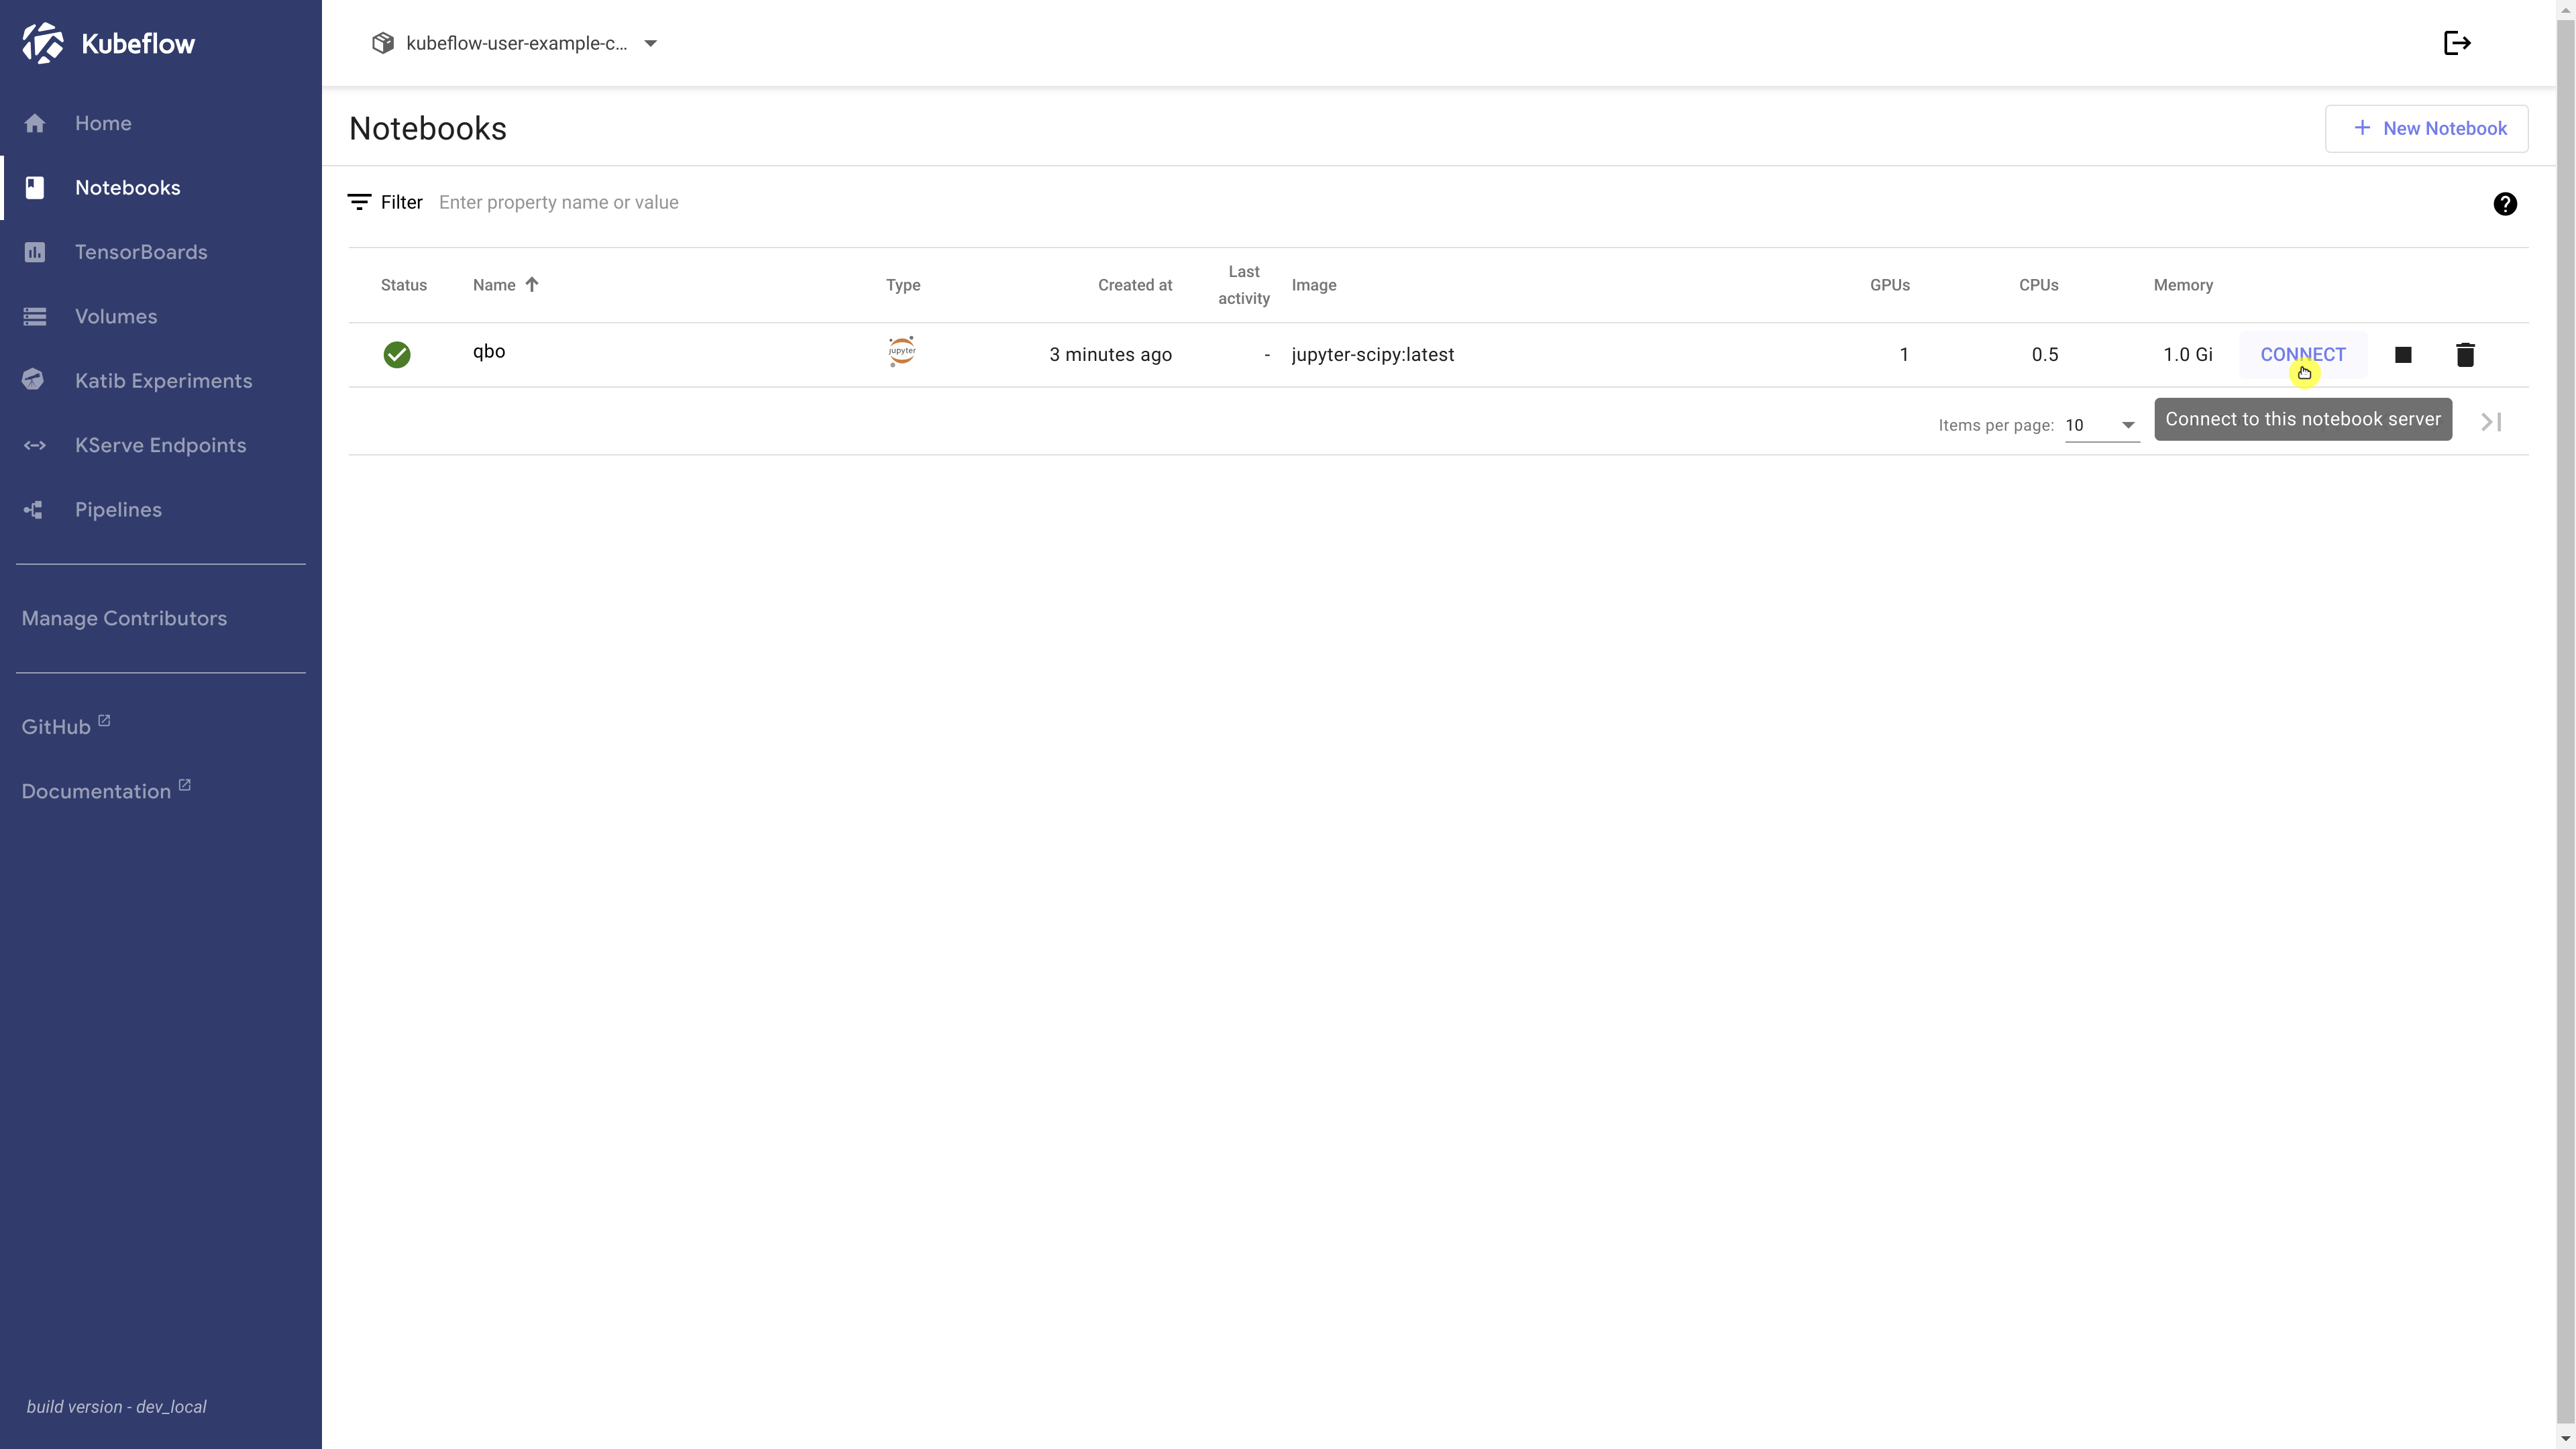Click the green ready status checkmark

[397, 355]
